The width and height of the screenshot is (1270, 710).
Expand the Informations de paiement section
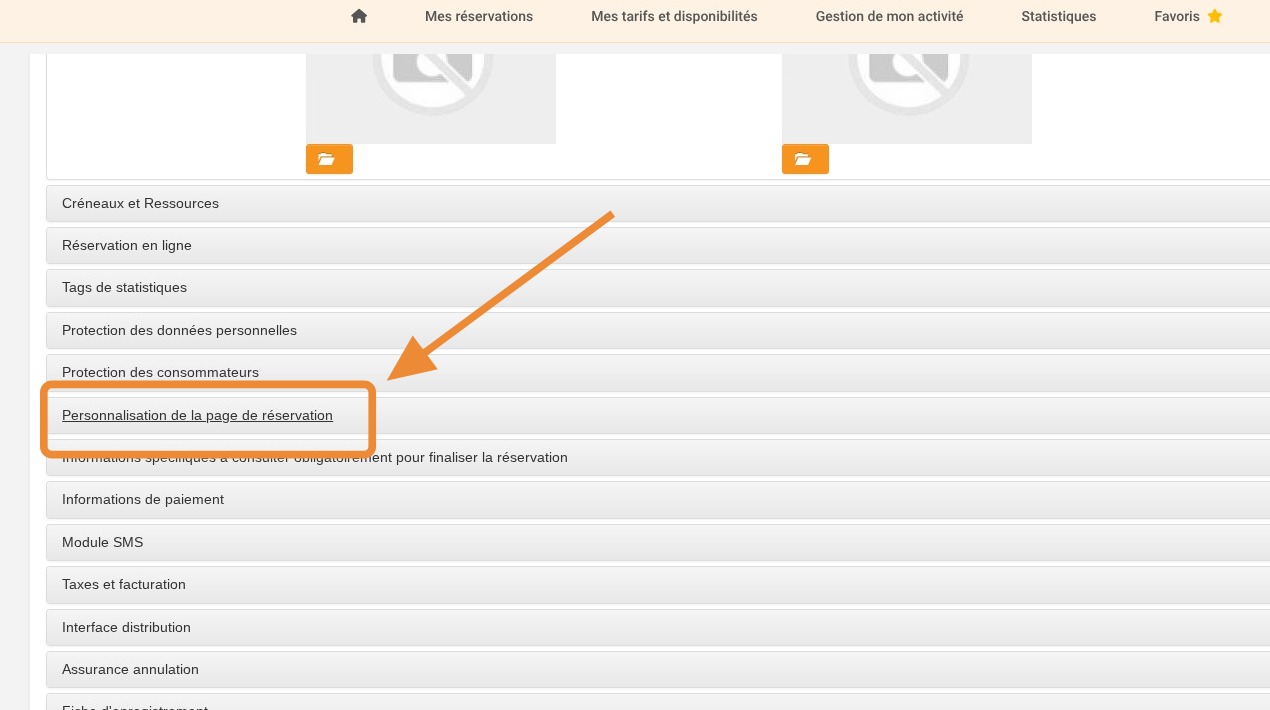tap(658, 499)
